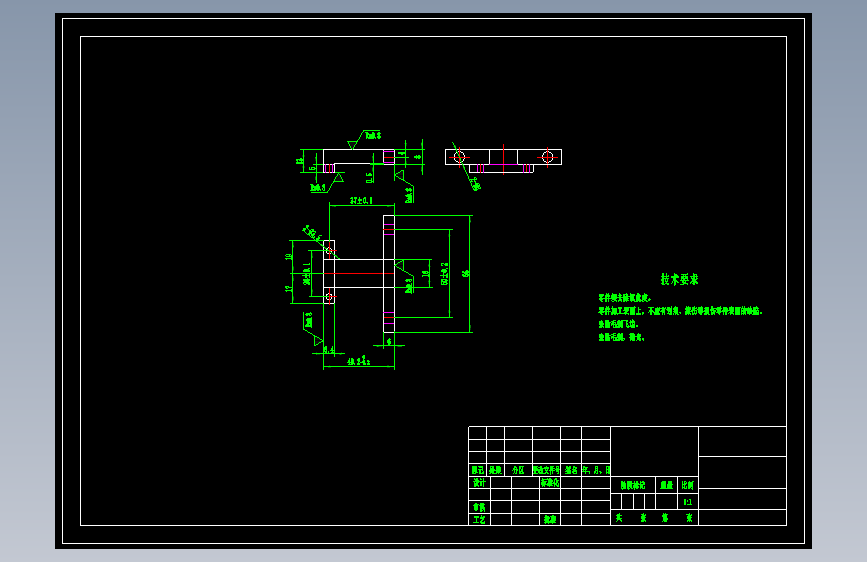Select the 标准化 cell text
The width and height of the screenshot is (867, 562).
click(x=550, y=482)
